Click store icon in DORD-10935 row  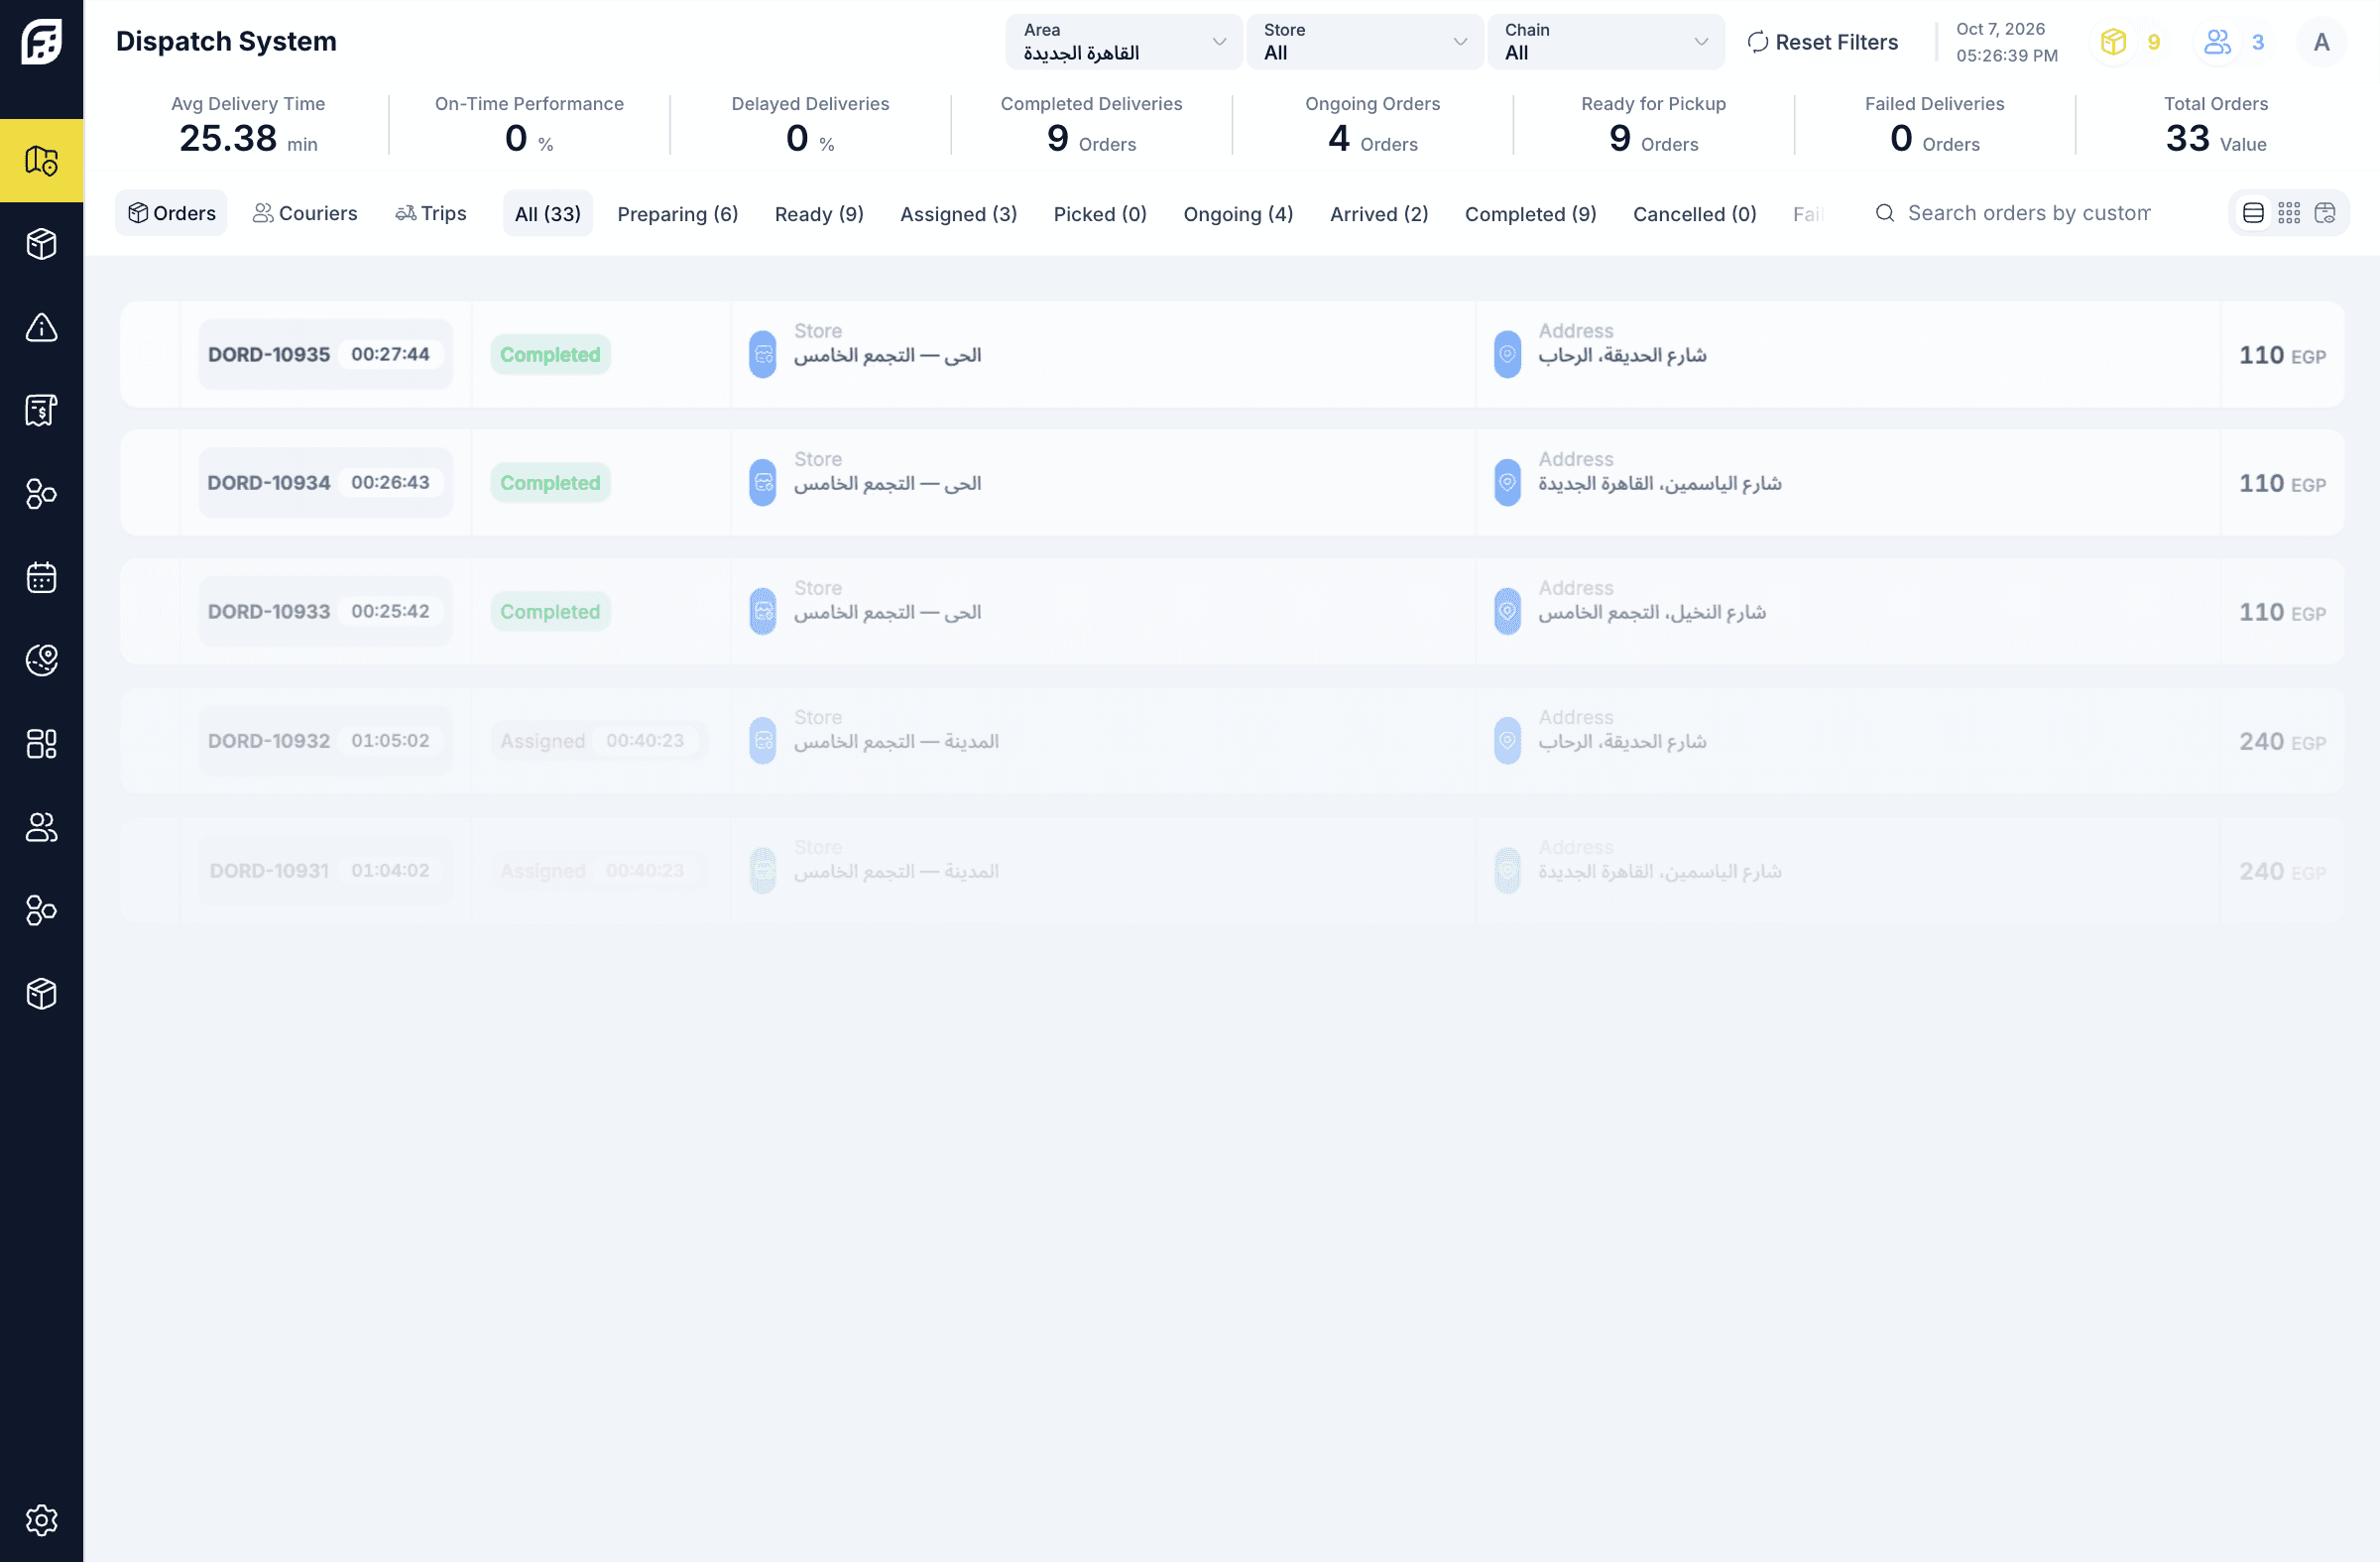pos(763,354)
